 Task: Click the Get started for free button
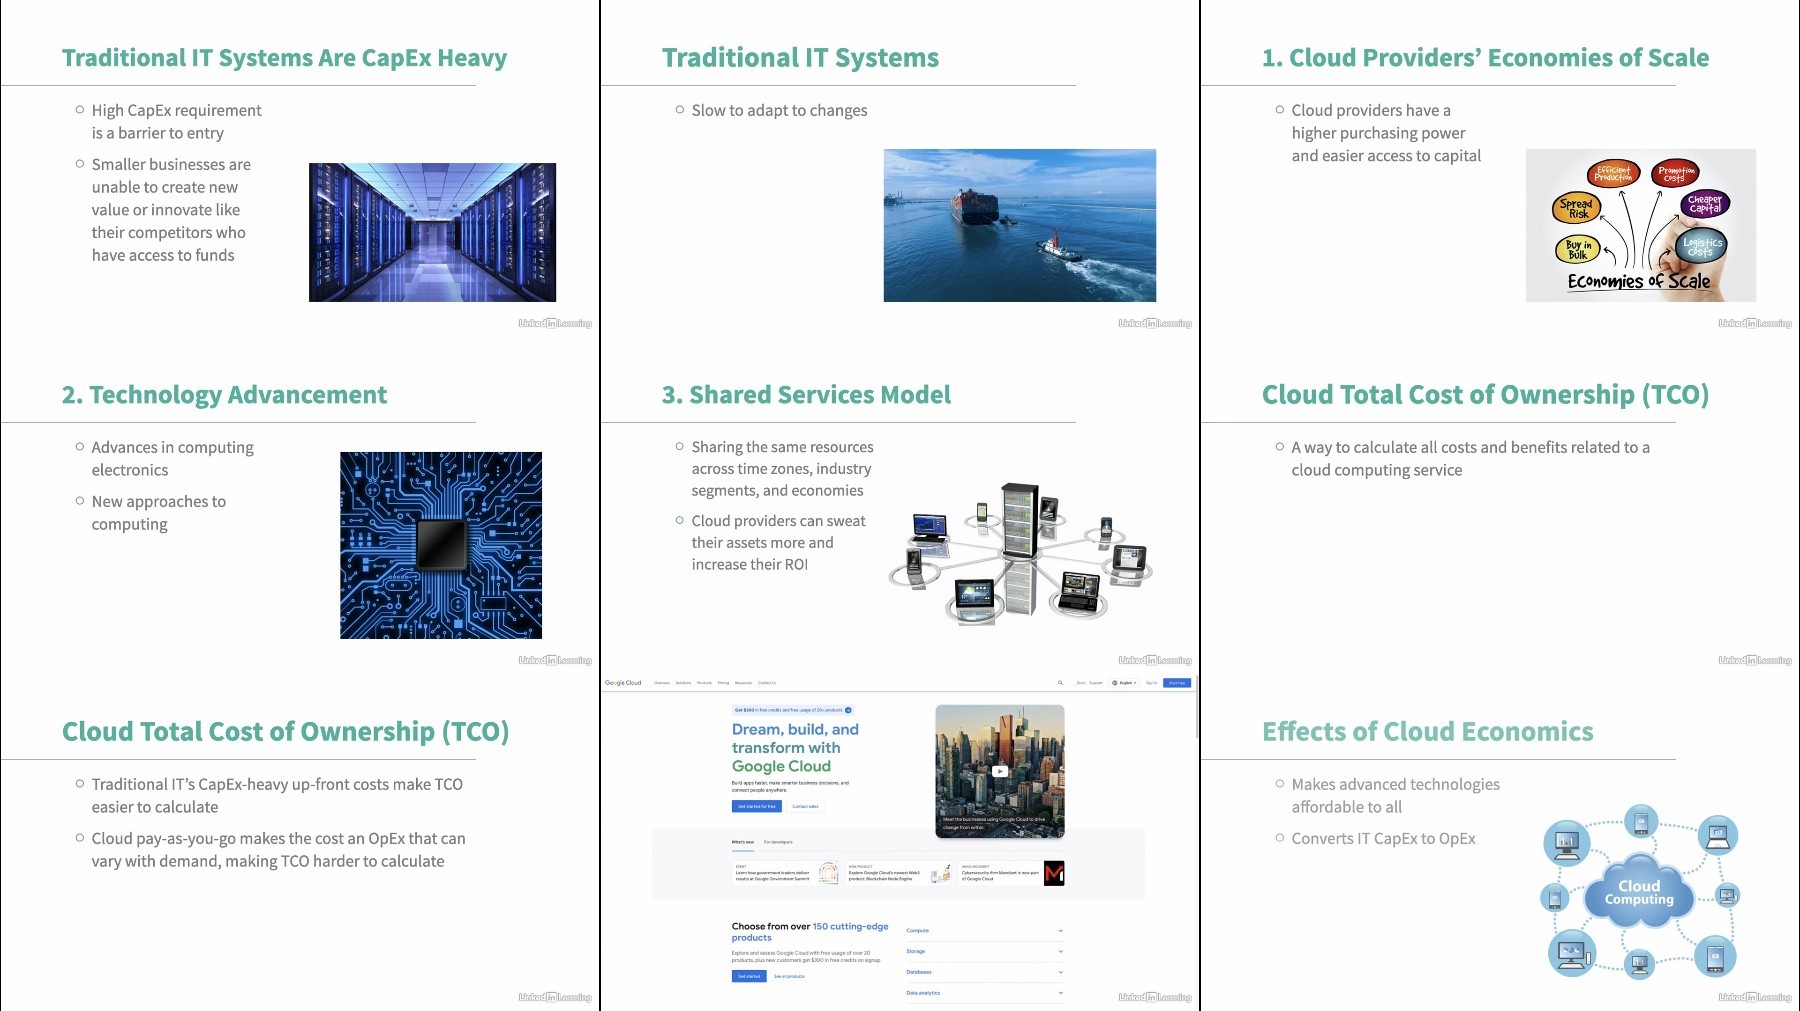756,806
